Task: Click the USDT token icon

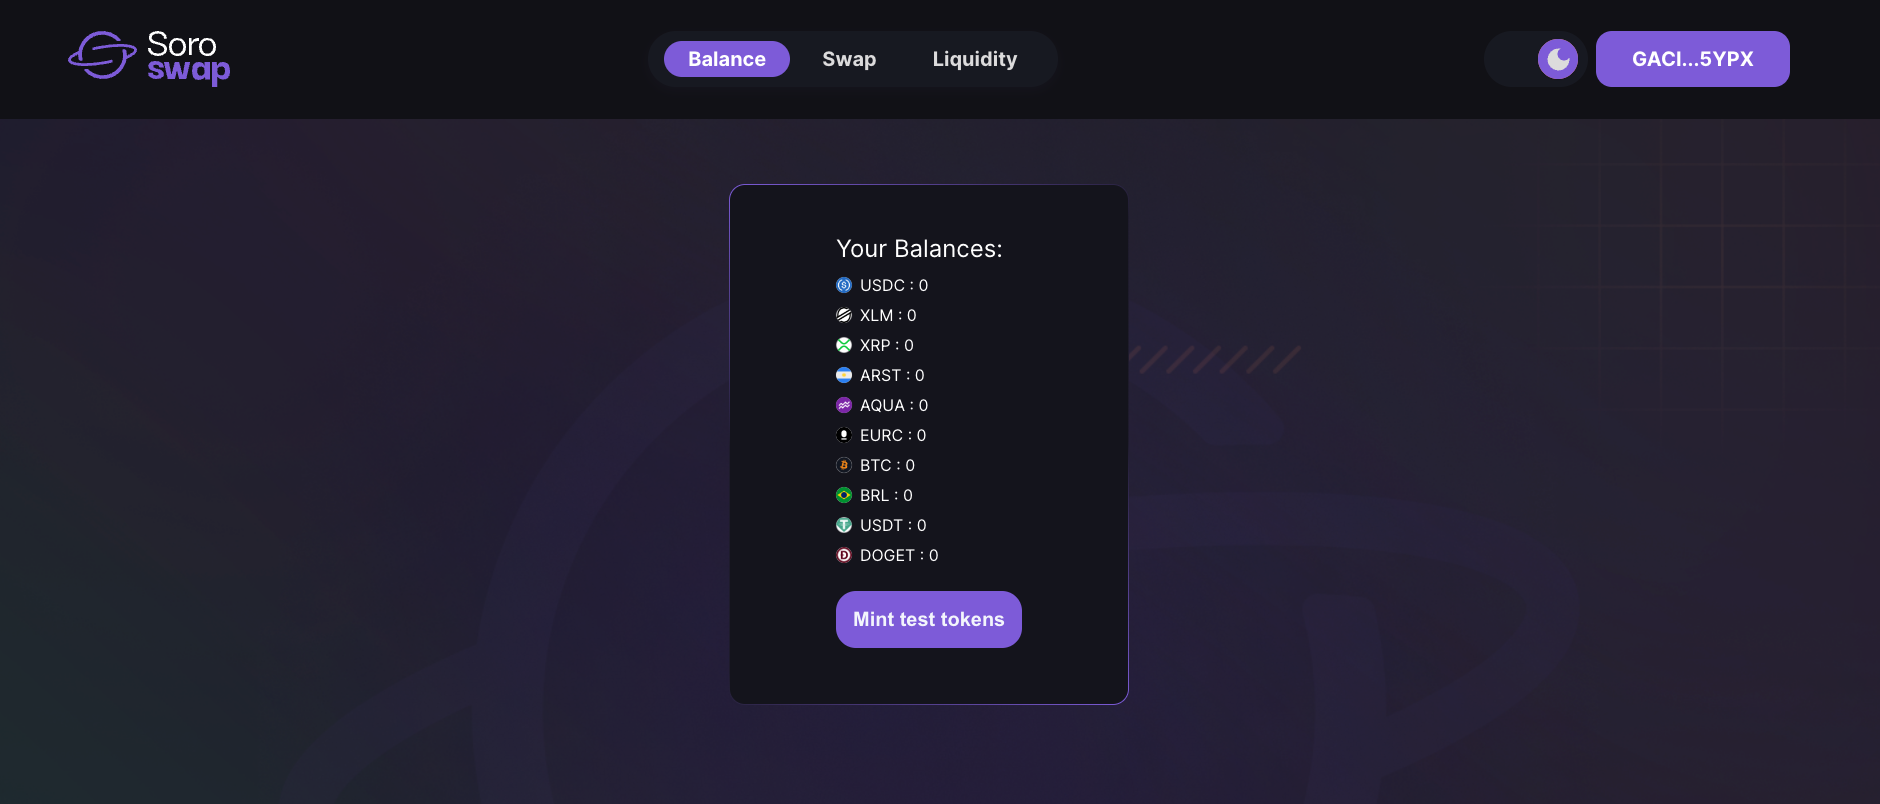Action: [844, 525]
